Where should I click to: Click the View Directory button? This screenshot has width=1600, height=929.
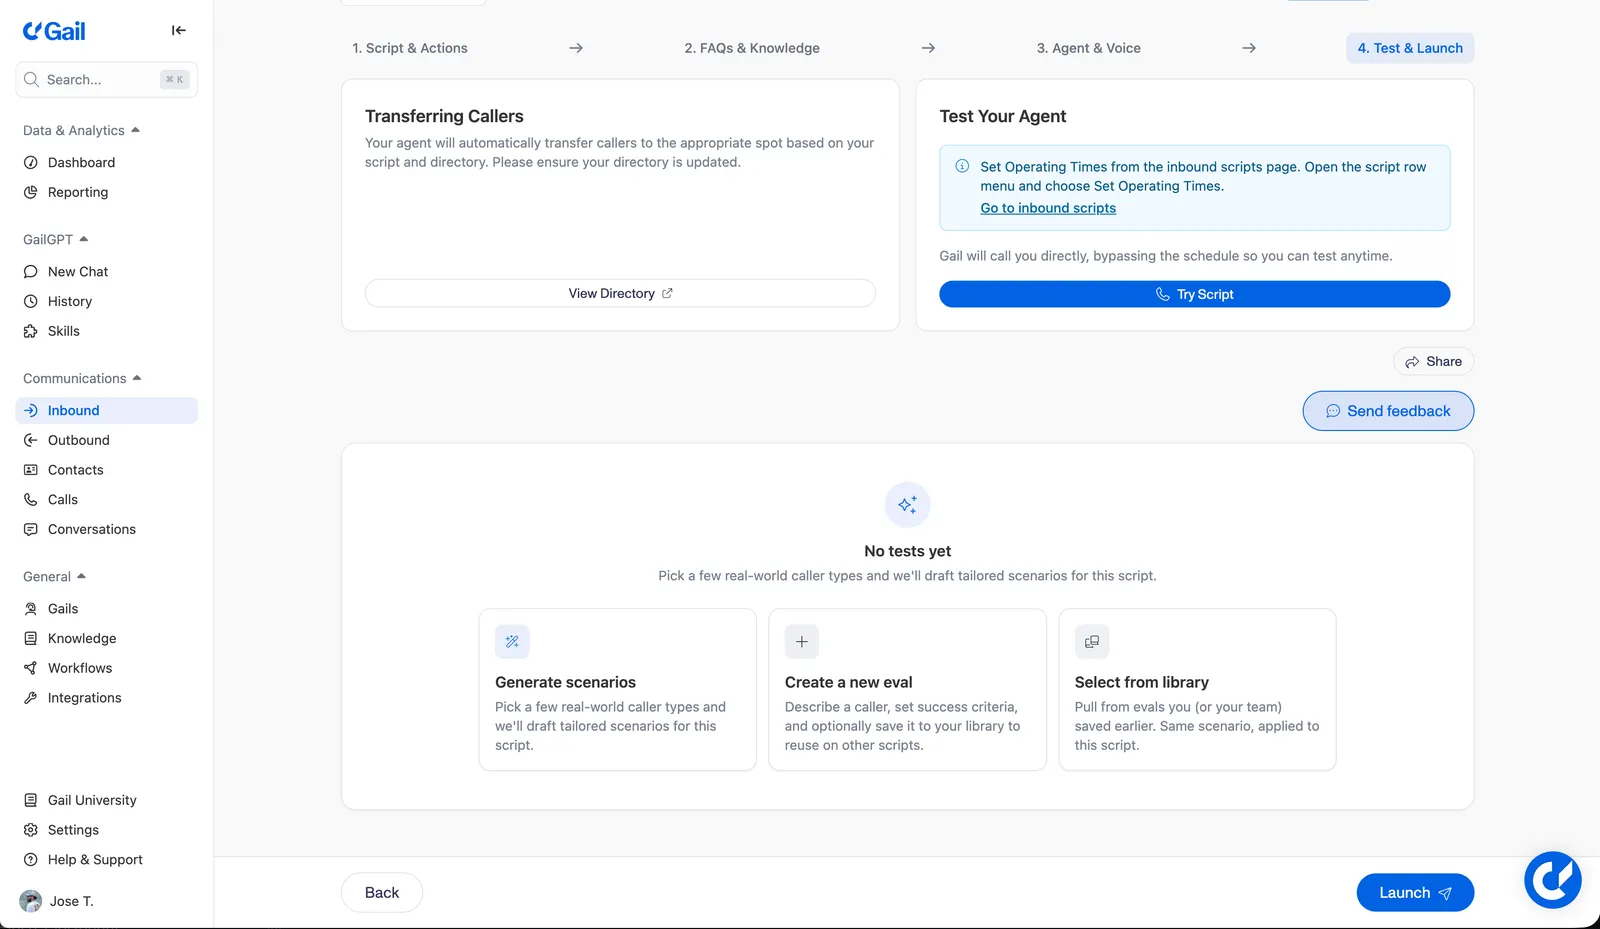coord(620,293)
